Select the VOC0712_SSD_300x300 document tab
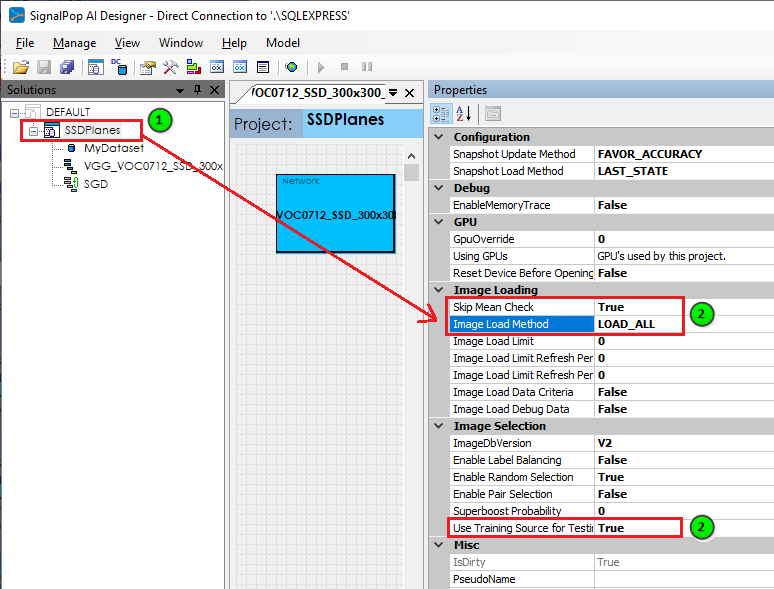This screenshot has height=589, width=774. point(316,92)
